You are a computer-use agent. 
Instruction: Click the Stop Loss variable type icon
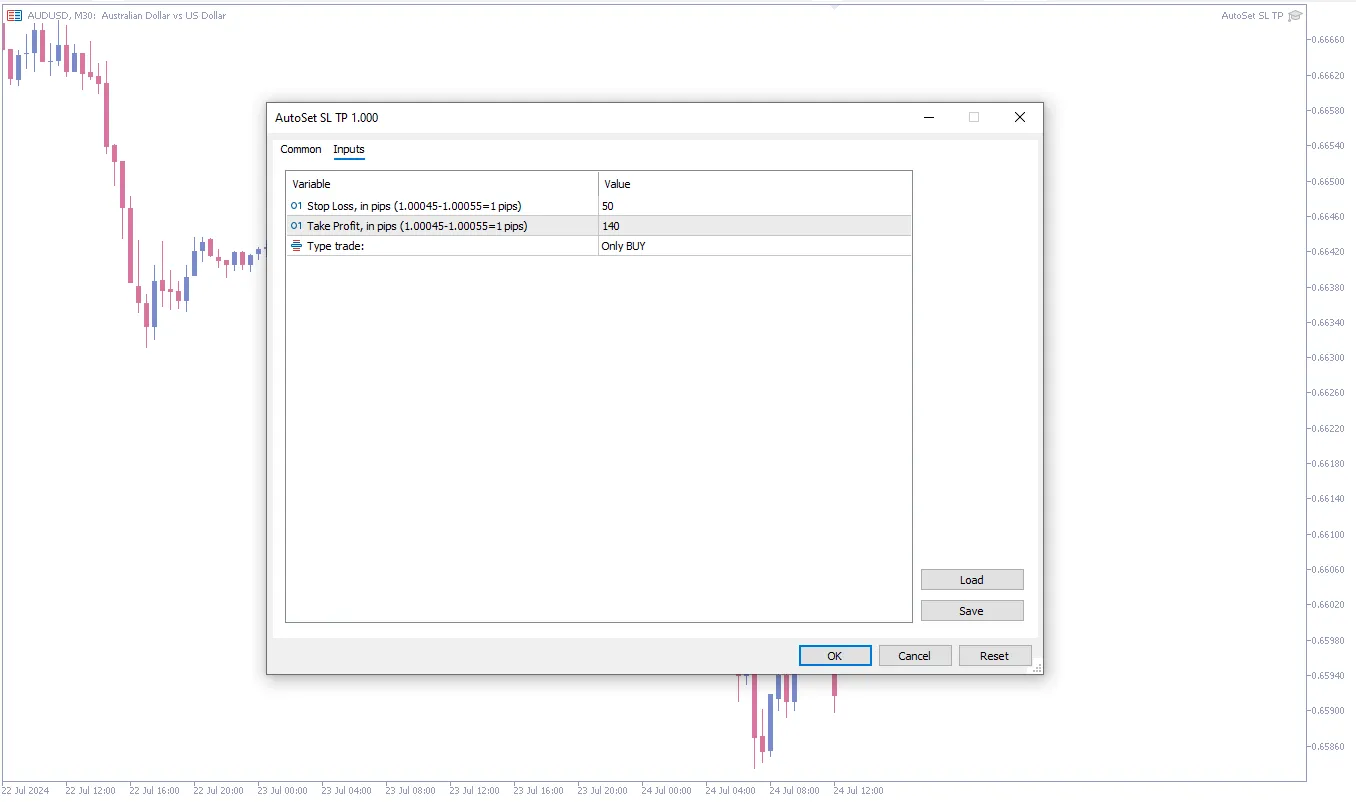coord(296,206)
